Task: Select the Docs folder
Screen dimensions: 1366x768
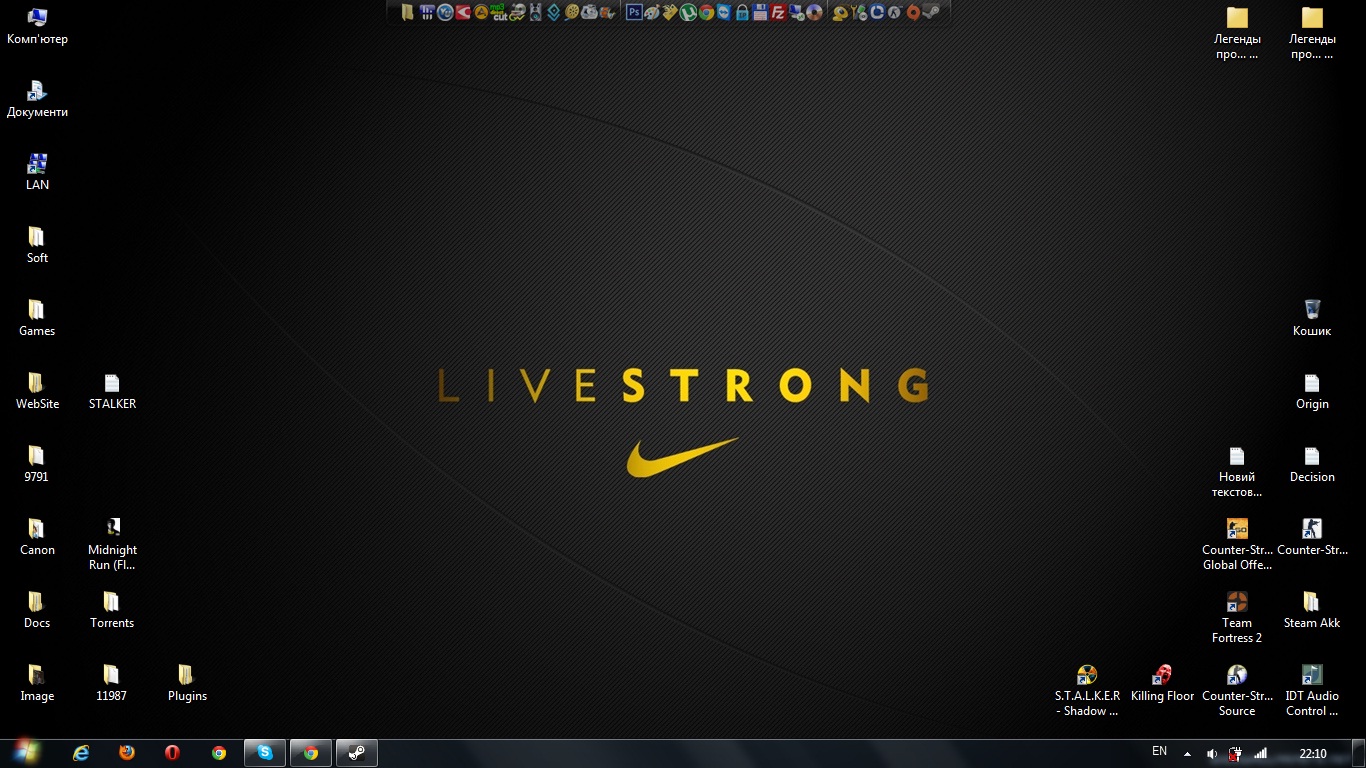Action: pyautogui.click(x=37, y=610)
